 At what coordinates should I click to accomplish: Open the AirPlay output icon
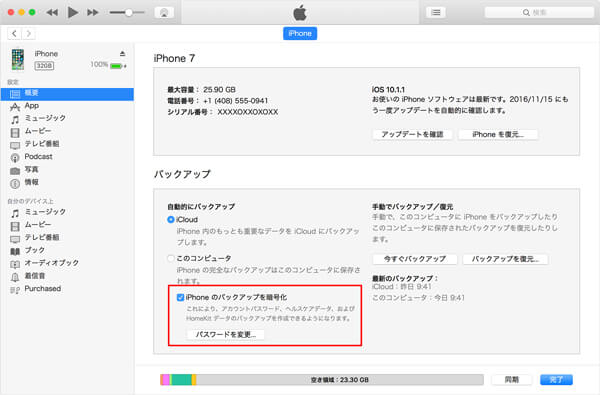(x=164, y=13)
